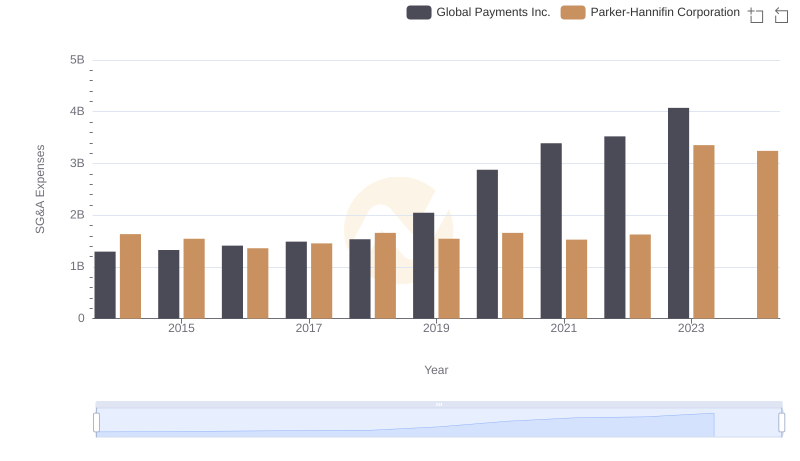Grab the left range slider handle

coord(96,422)
